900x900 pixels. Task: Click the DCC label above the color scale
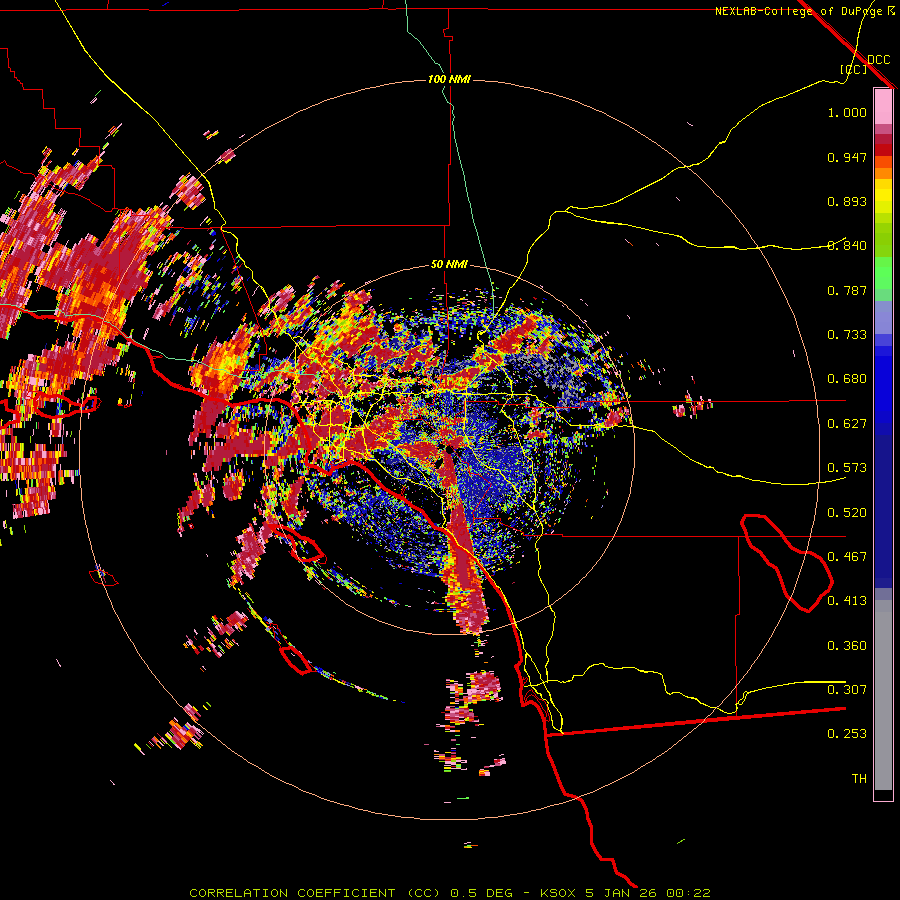coord(878,60)
